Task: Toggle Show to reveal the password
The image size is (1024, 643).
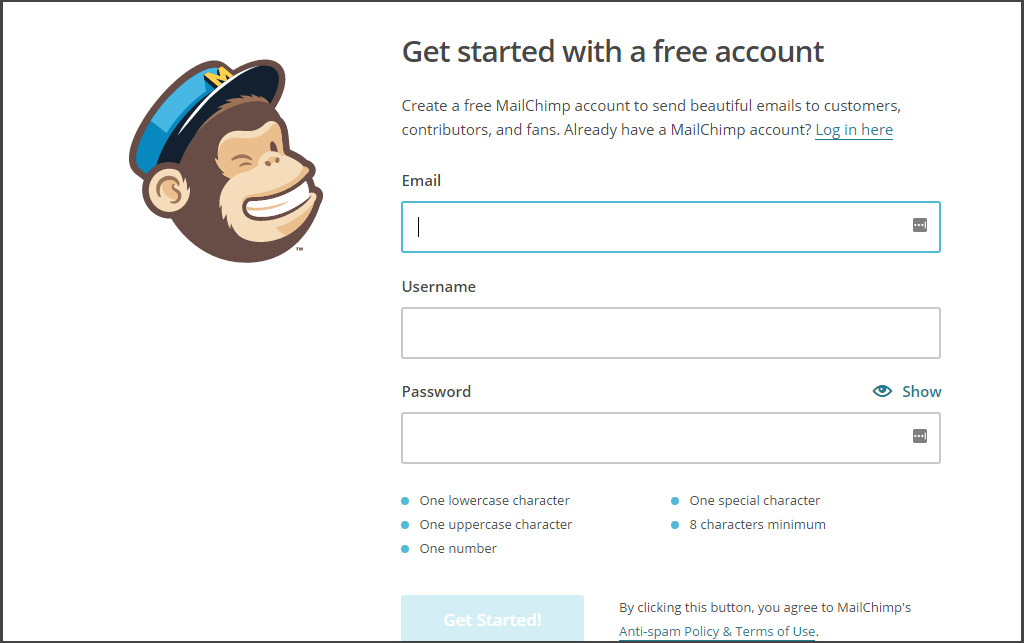Action: [x=921, y=391]
